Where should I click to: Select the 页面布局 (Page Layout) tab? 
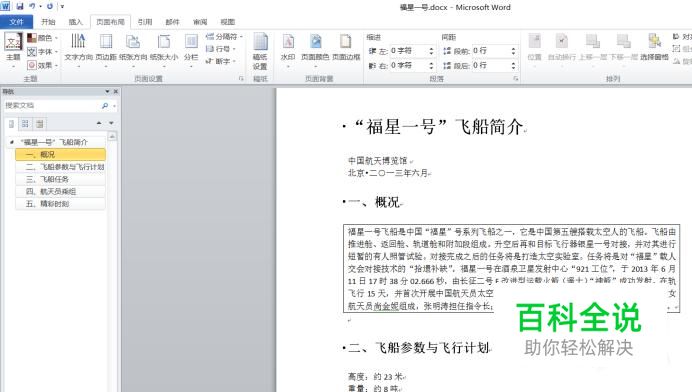110,22
